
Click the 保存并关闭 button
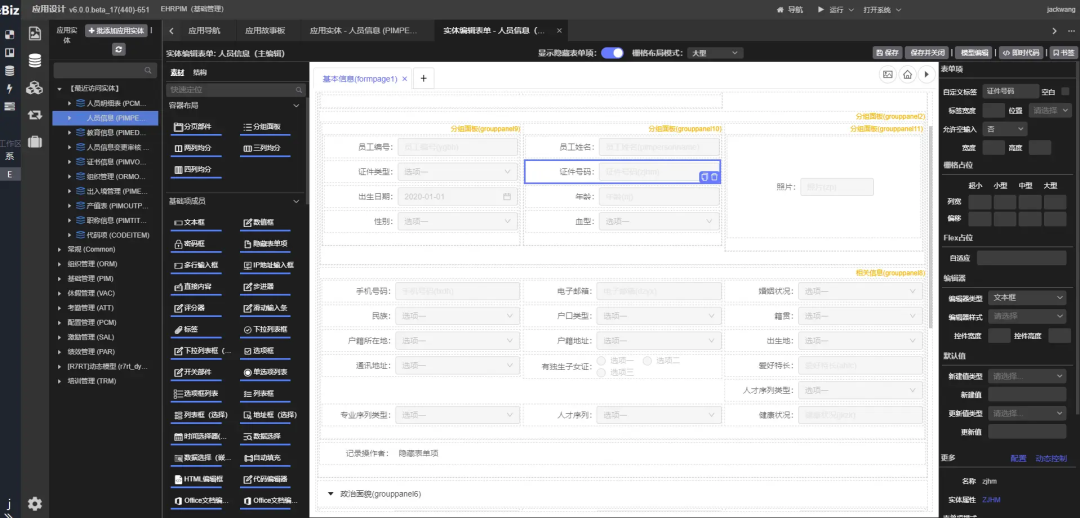pyautogui.click(x=927, y=52)
